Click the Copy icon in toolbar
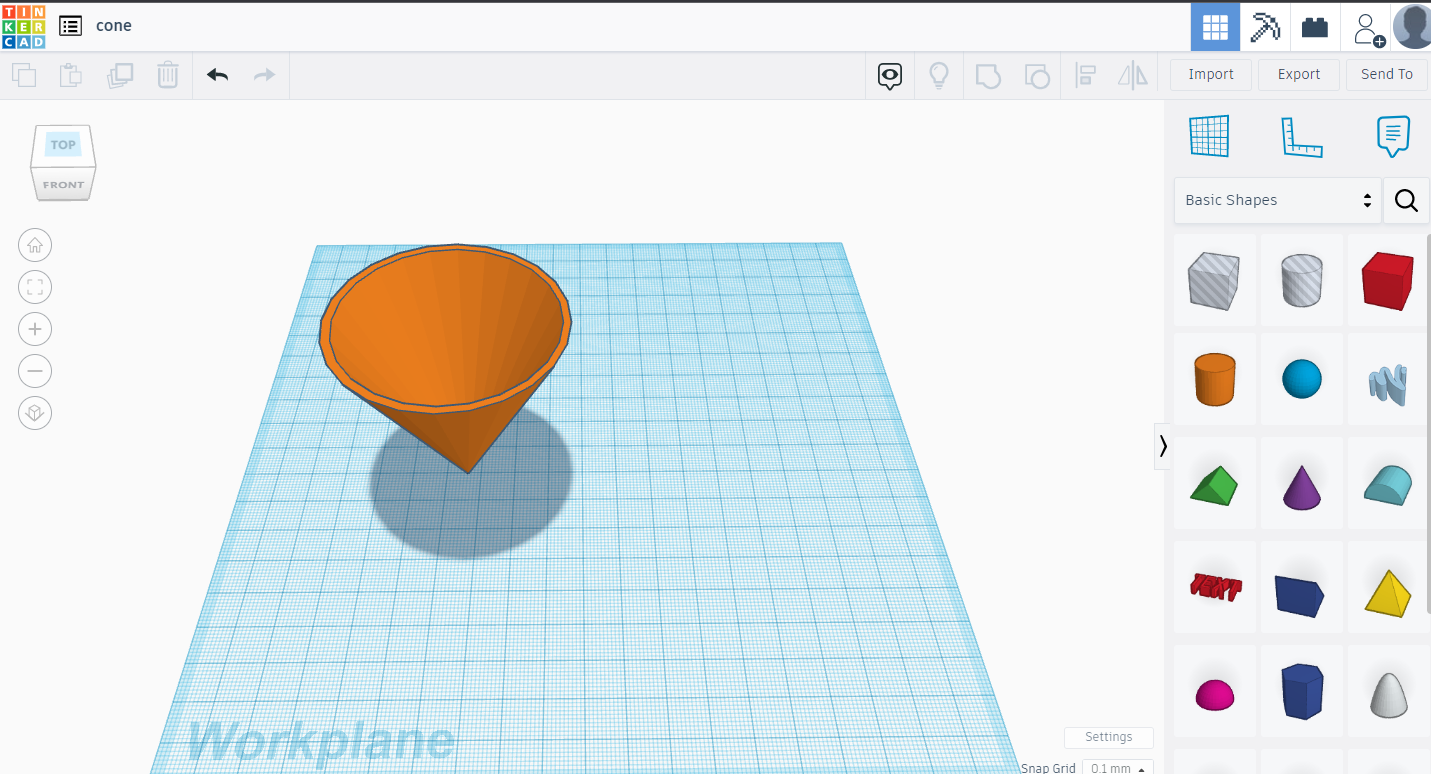The image size is (1431, 774). (24, 75)
